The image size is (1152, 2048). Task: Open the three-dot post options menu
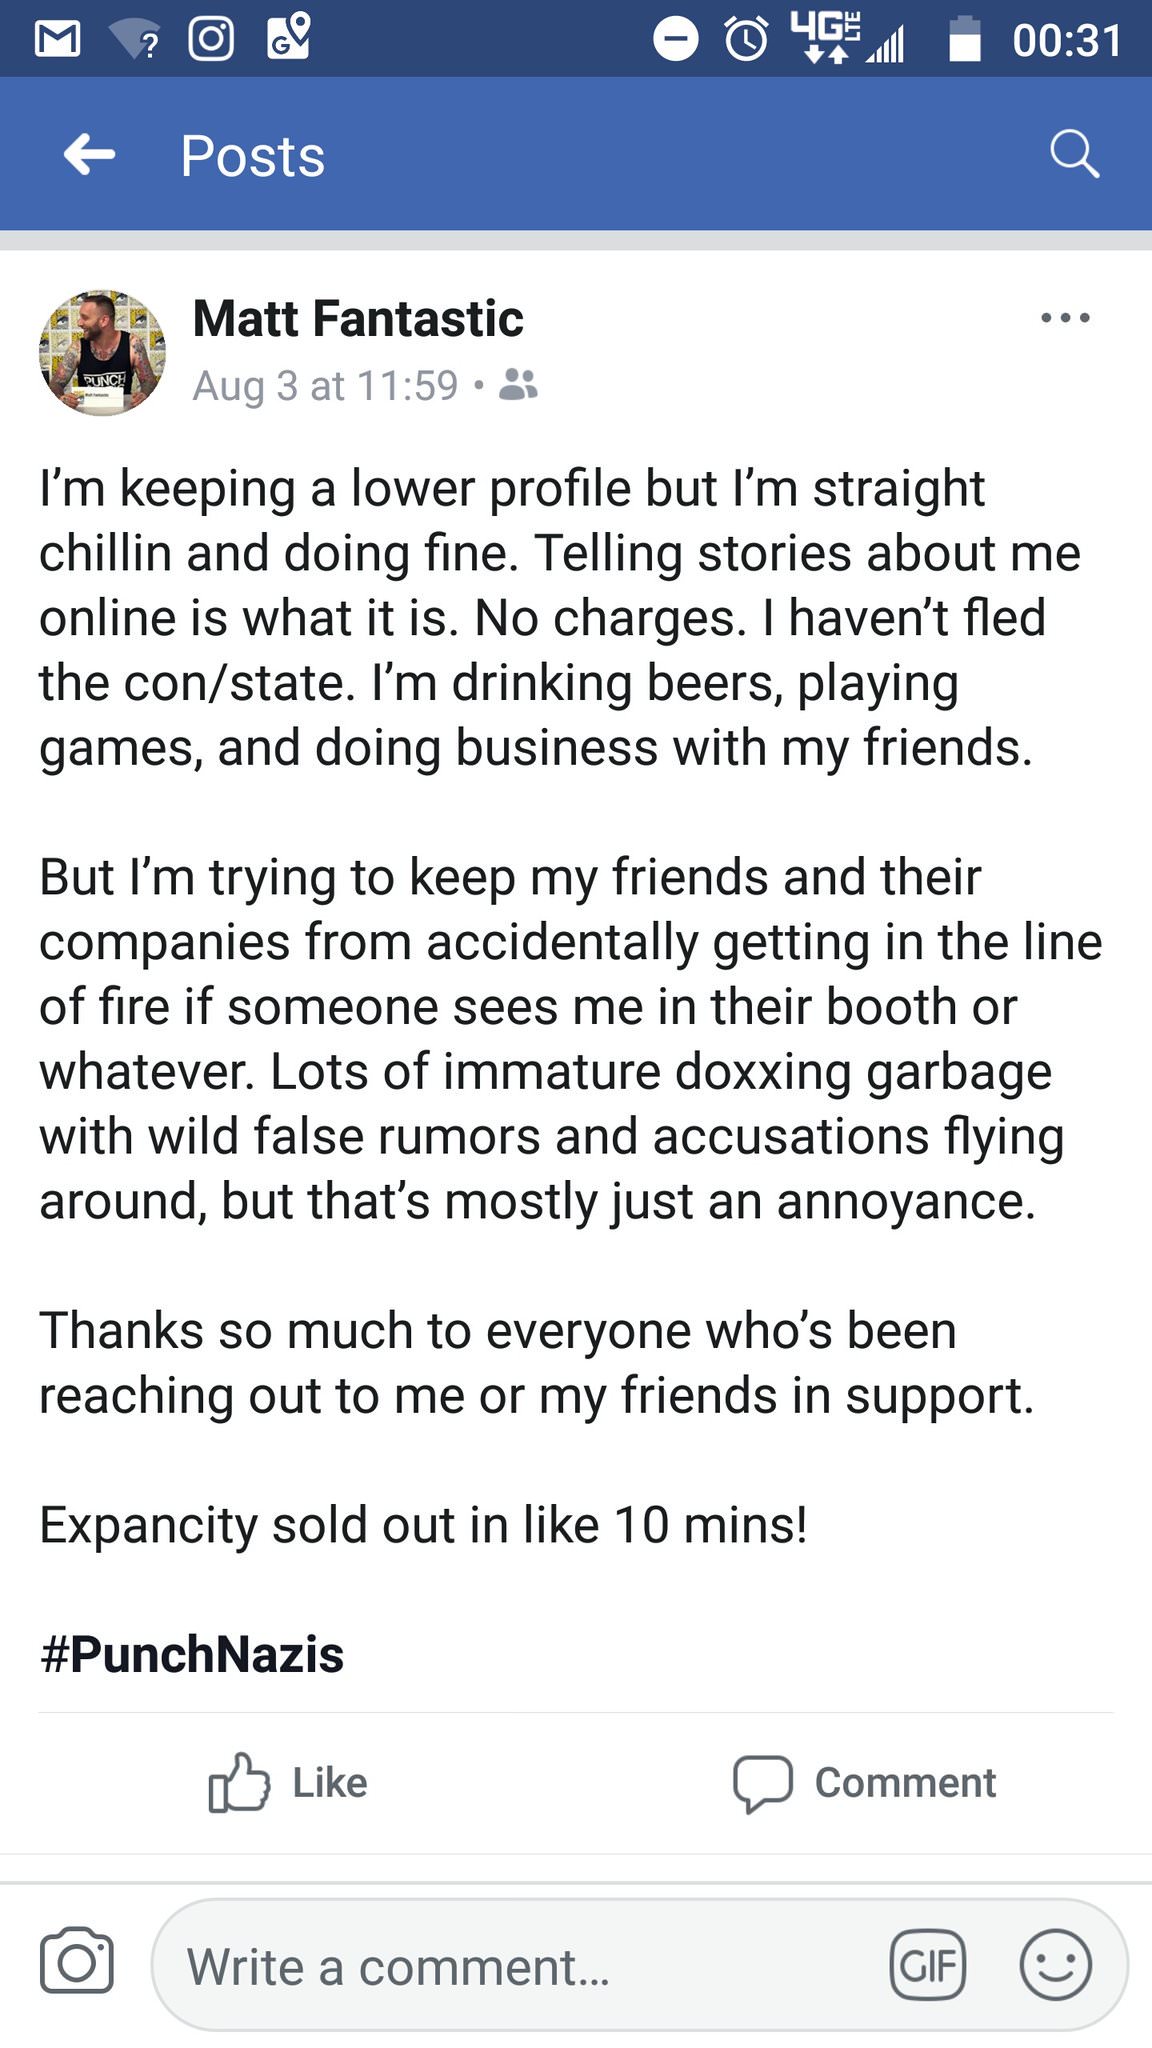(x=1065, y=318)
